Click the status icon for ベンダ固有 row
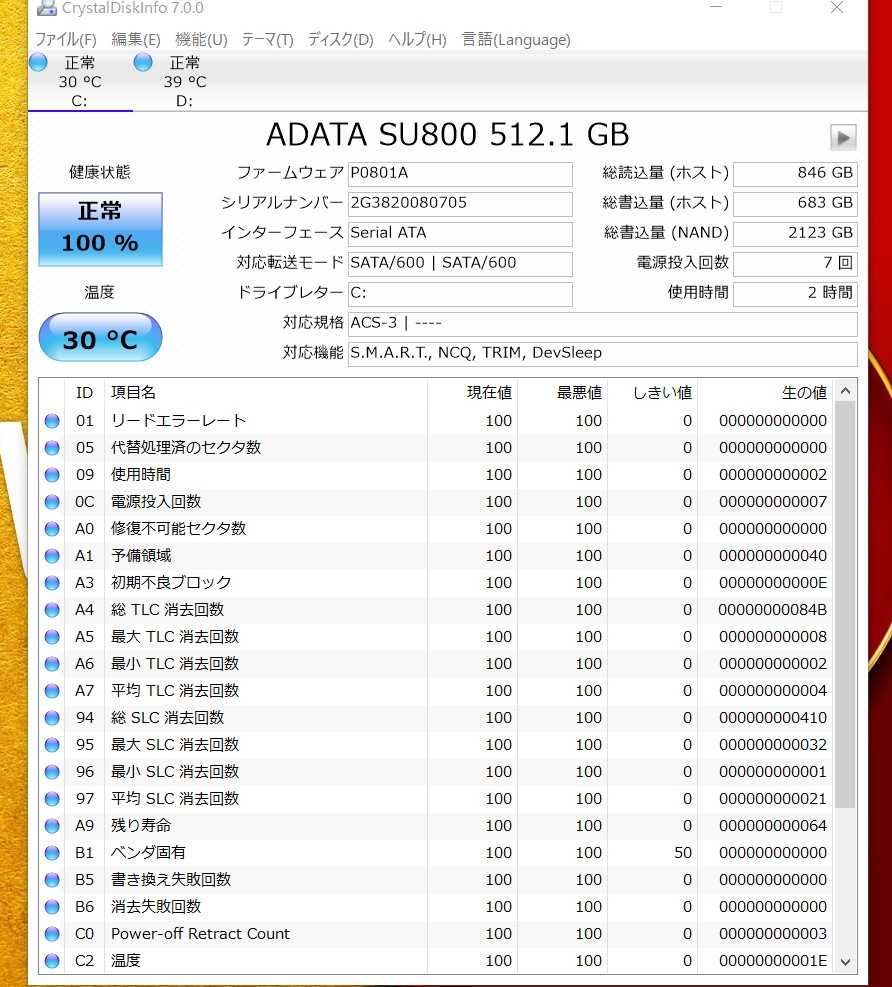 point(52,854)
